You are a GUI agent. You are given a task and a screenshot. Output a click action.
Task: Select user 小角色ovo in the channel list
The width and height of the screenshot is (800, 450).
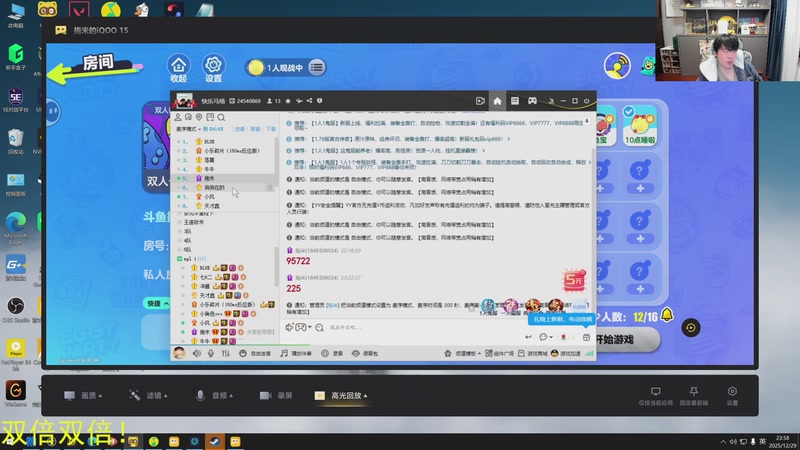[x=211, y=314]
